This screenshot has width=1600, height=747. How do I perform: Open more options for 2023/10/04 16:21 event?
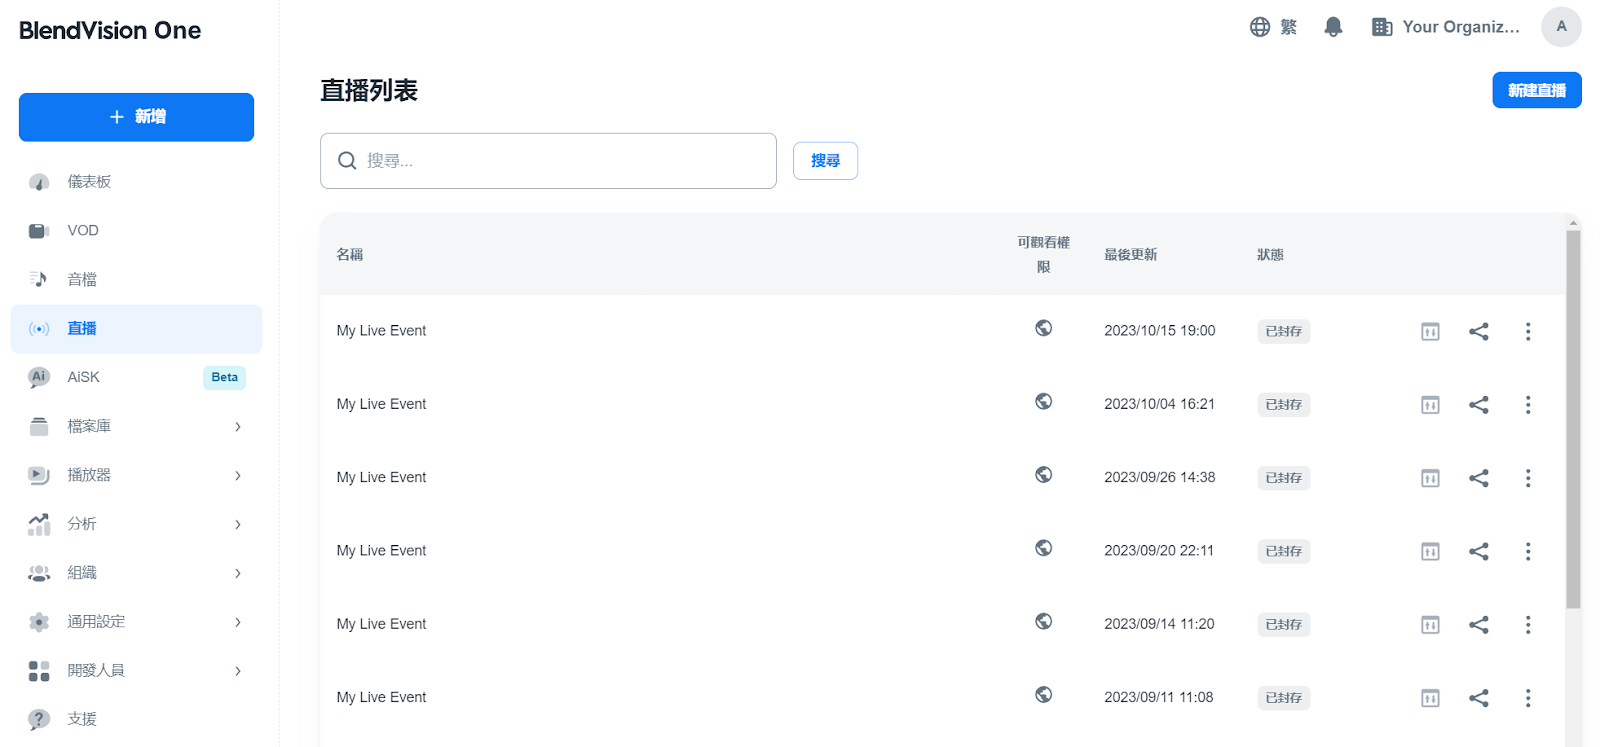click(1527, 405)
